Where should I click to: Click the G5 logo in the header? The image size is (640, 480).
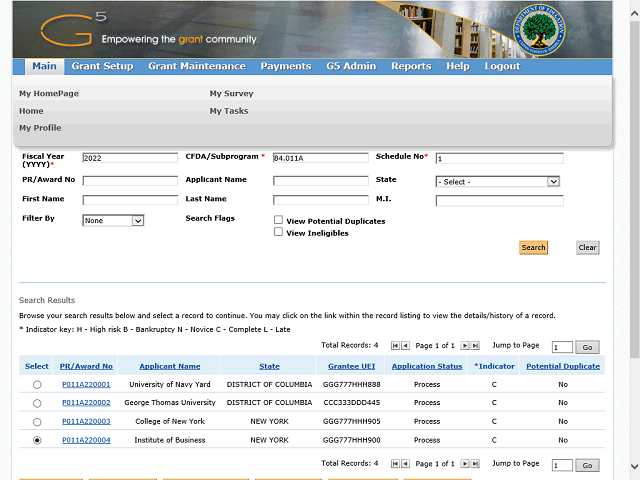coord(67,28)
